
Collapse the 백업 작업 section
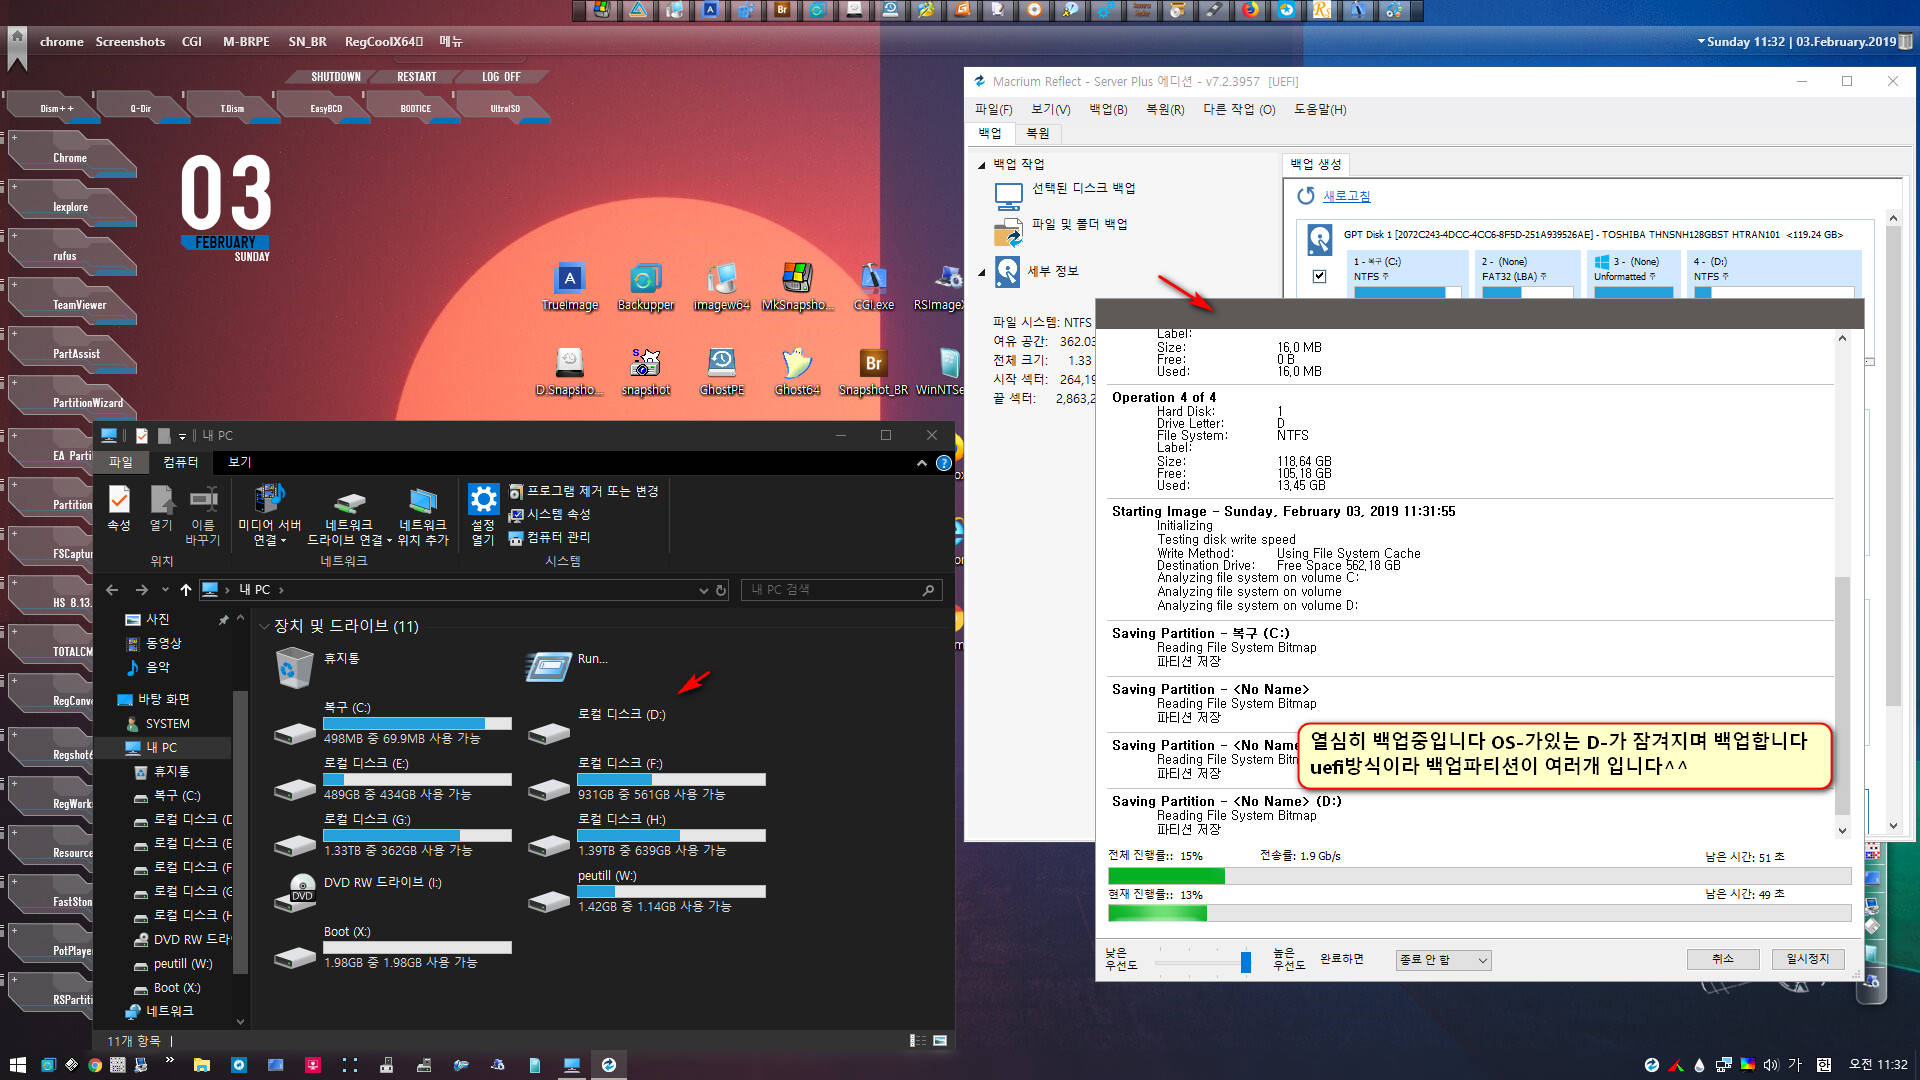[982, 165]
